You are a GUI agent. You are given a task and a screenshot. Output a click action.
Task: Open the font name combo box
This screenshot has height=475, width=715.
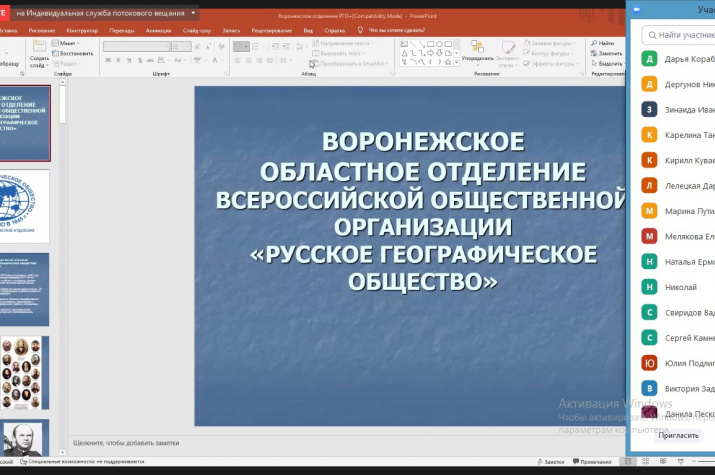pyautogui.click(x=136, y=46)
